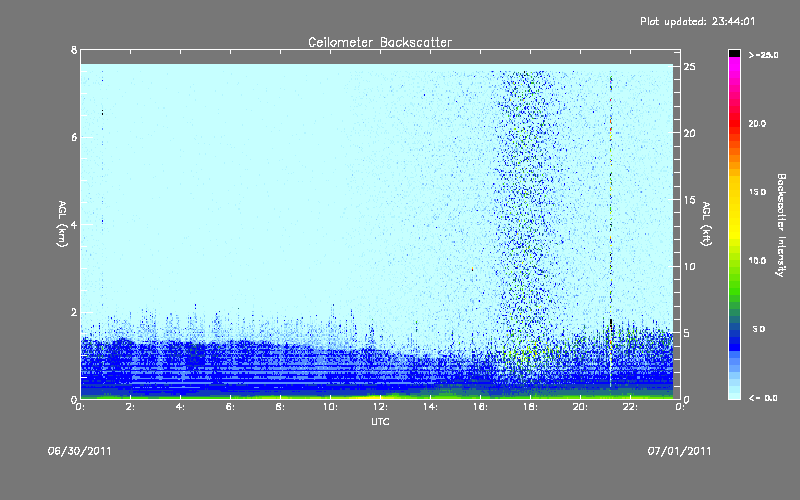The image size is (800, 500).
Task: Click the 4 tick on the km axis
Action: point(74,224)
